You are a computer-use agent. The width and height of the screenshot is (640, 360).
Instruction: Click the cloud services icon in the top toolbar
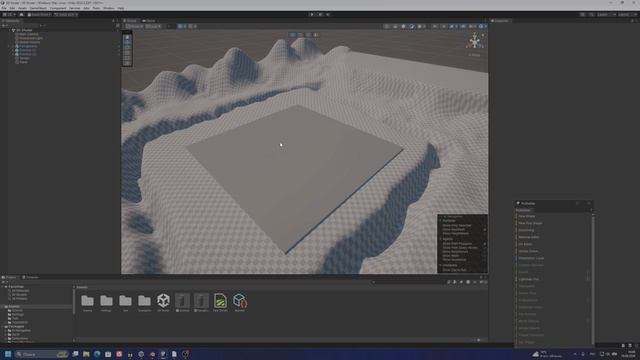tap(22, 14)
